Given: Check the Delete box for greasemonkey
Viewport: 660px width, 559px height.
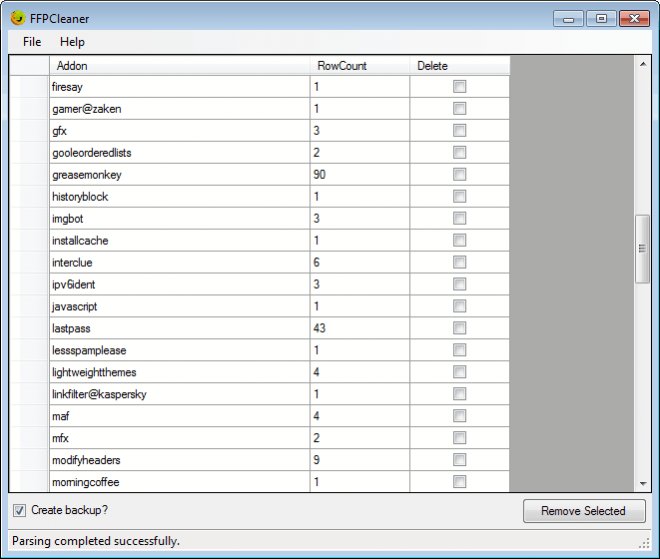Looking at the screenshot, I should pyautogui.click(x=459, y=175).
